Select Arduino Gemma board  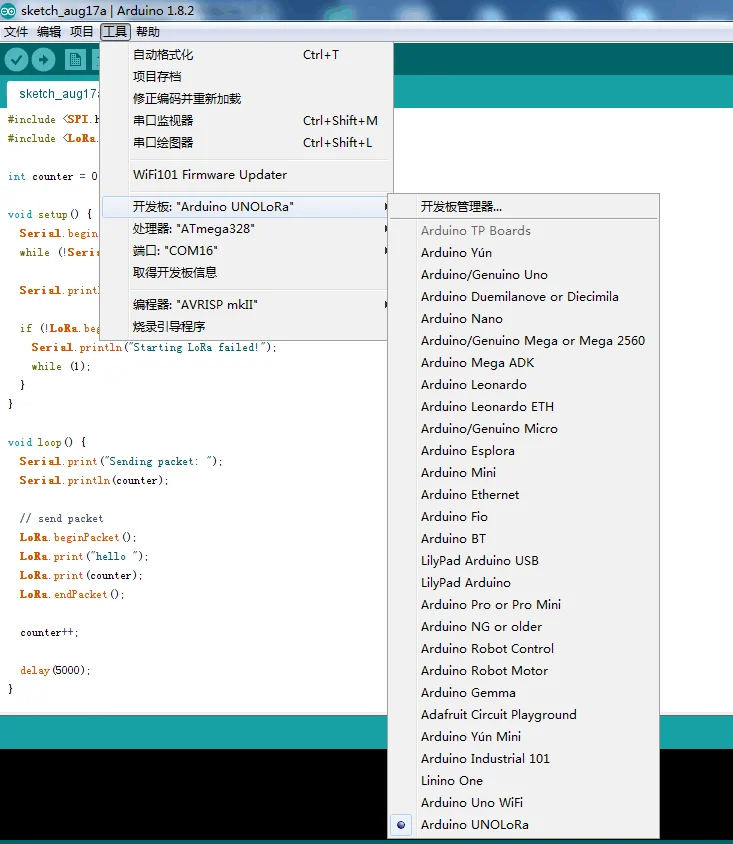[x=523, y=693]
